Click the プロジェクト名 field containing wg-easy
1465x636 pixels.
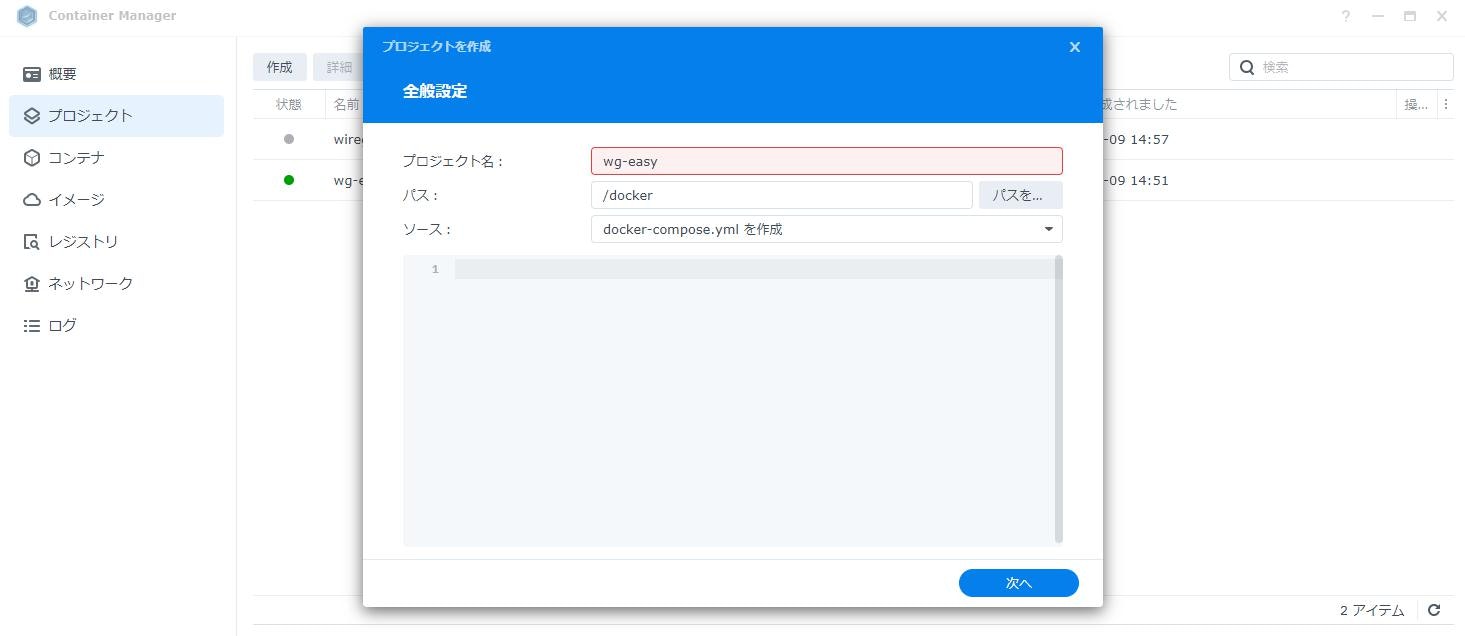coord(826,161)
